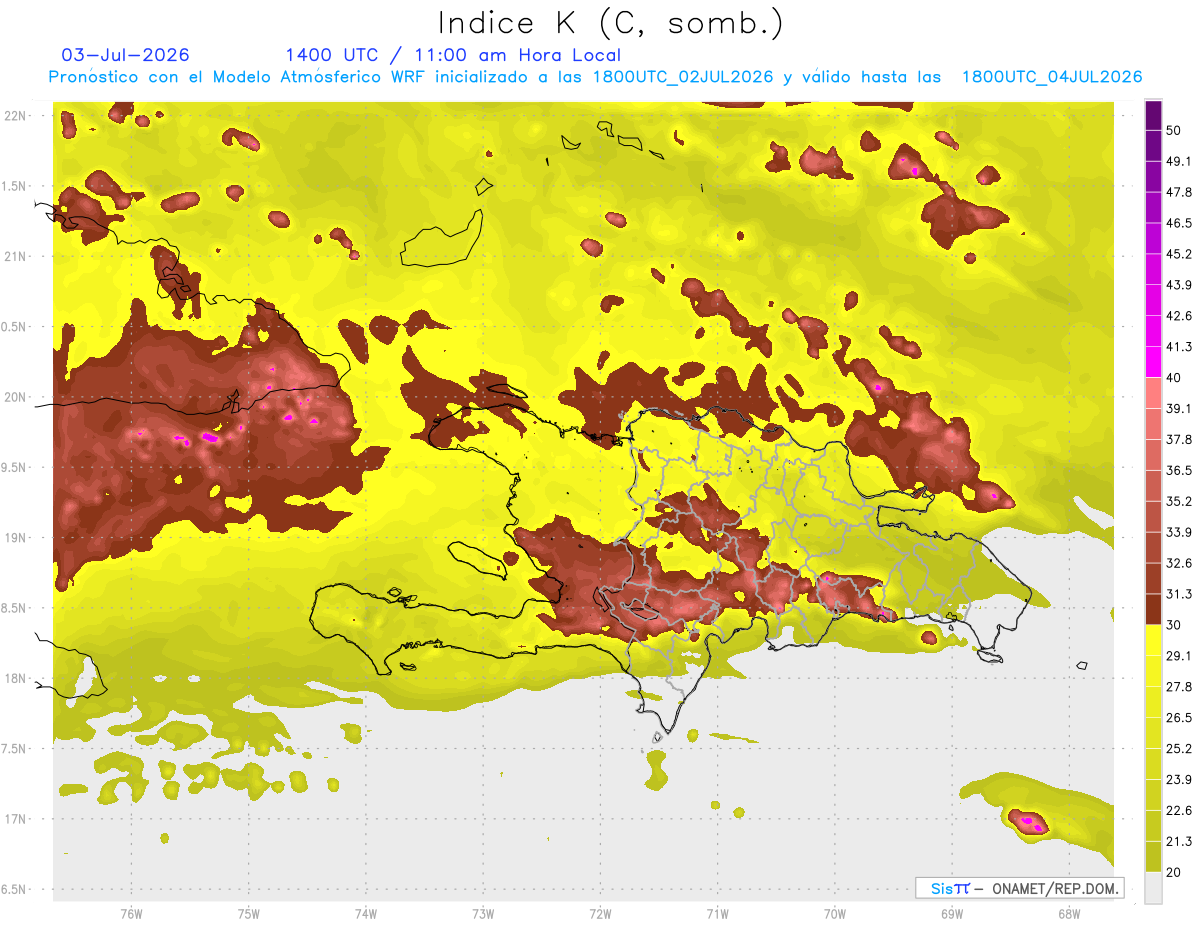Image resolution: width=1200 pixels, height=927 pixels.
Task: Click the 19N latitude label
Action: [17, 538]
